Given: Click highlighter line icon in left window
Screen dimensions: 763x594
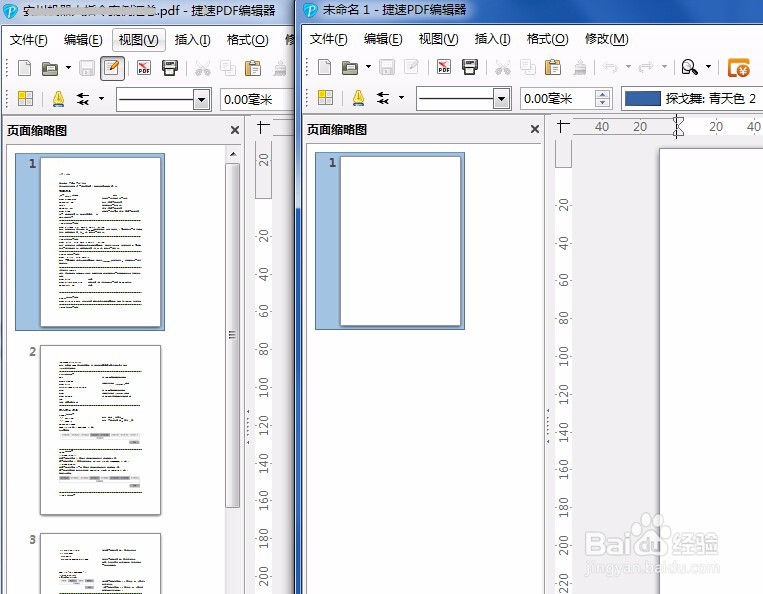Looking at the screenshot, I should click(58, 99).
